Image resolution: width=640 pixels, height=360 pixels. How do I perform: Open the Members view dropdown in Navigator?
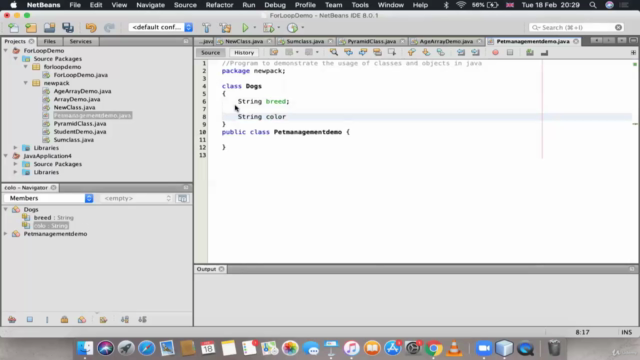click(49, 198)
